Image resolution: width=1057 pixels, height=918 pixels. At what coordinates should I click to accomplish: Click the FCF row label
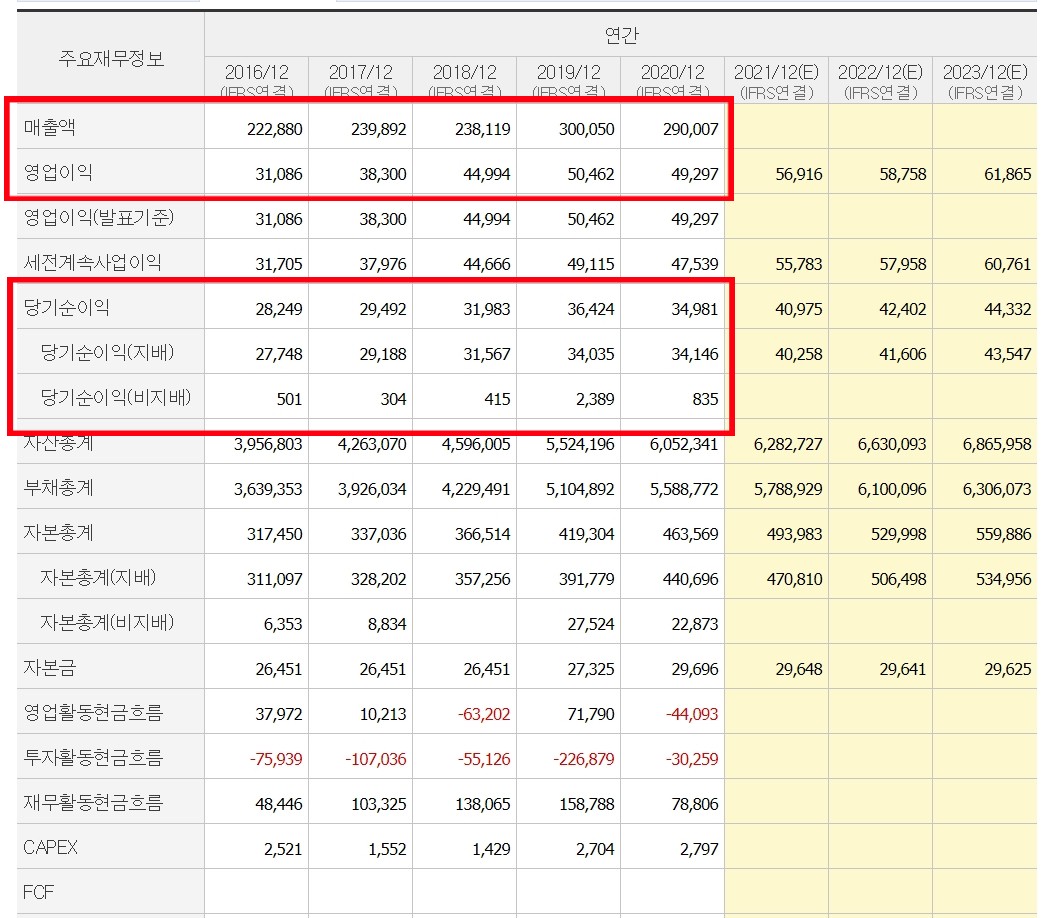pyautogui.click(x=38, y=892)
